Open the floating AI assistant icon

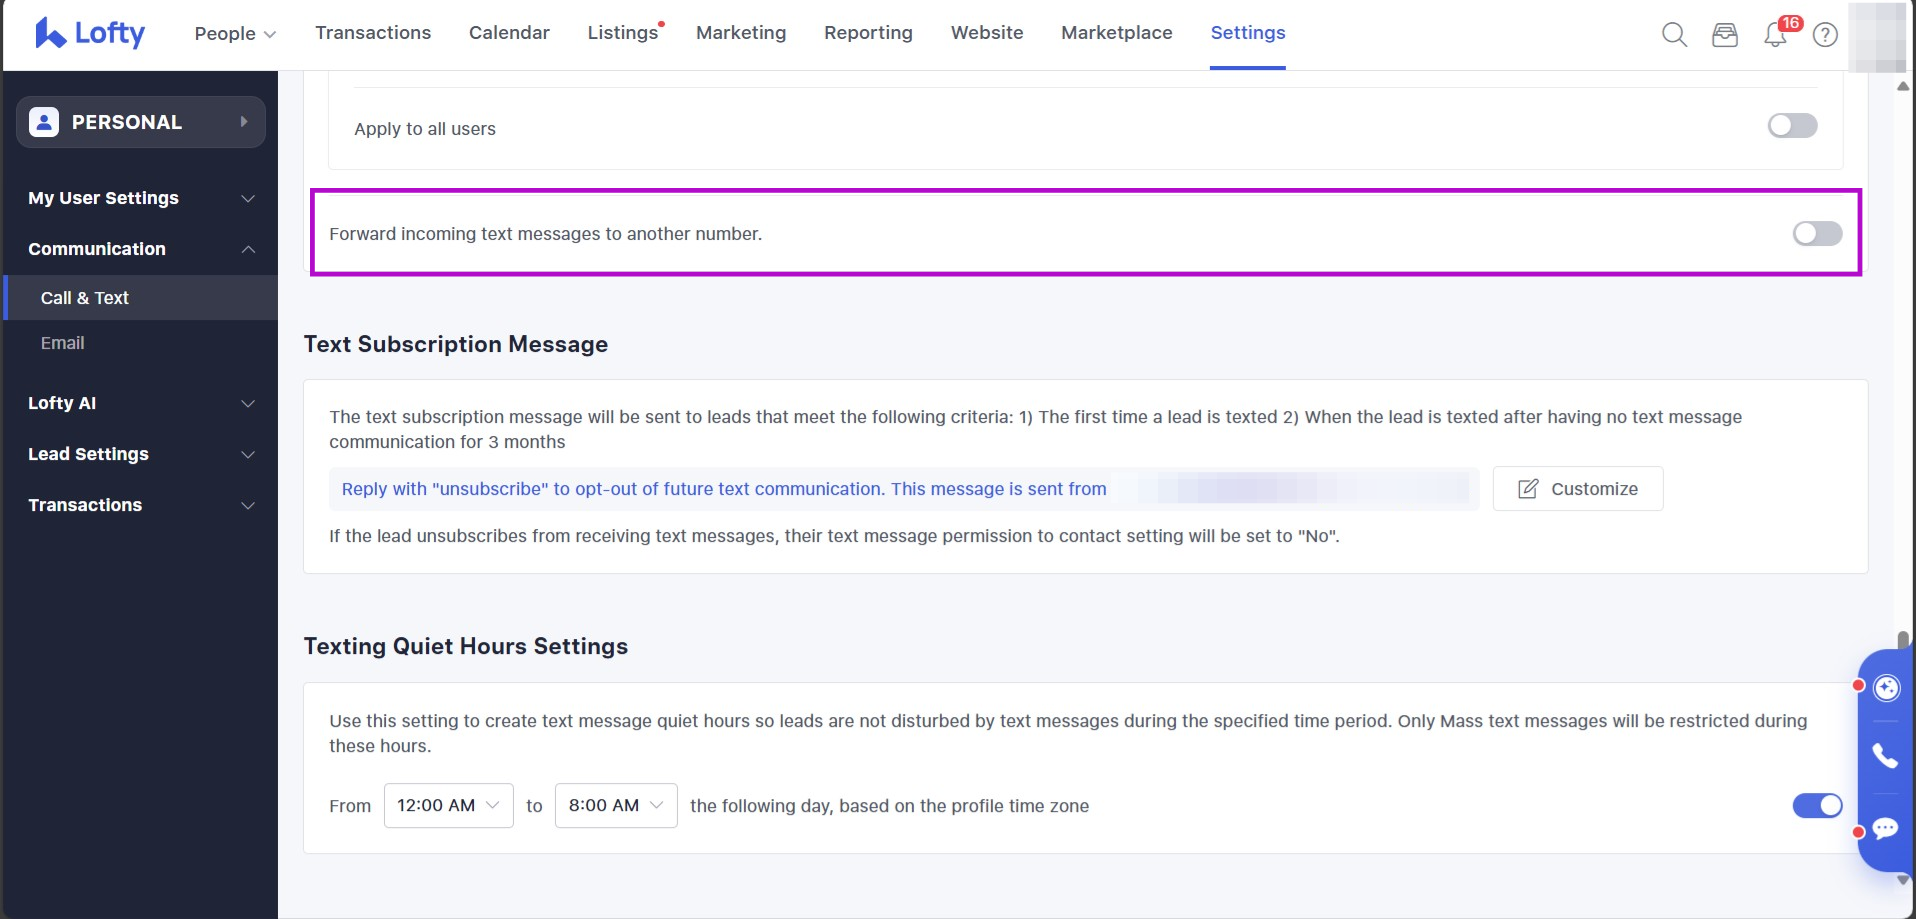[1886, 688]
